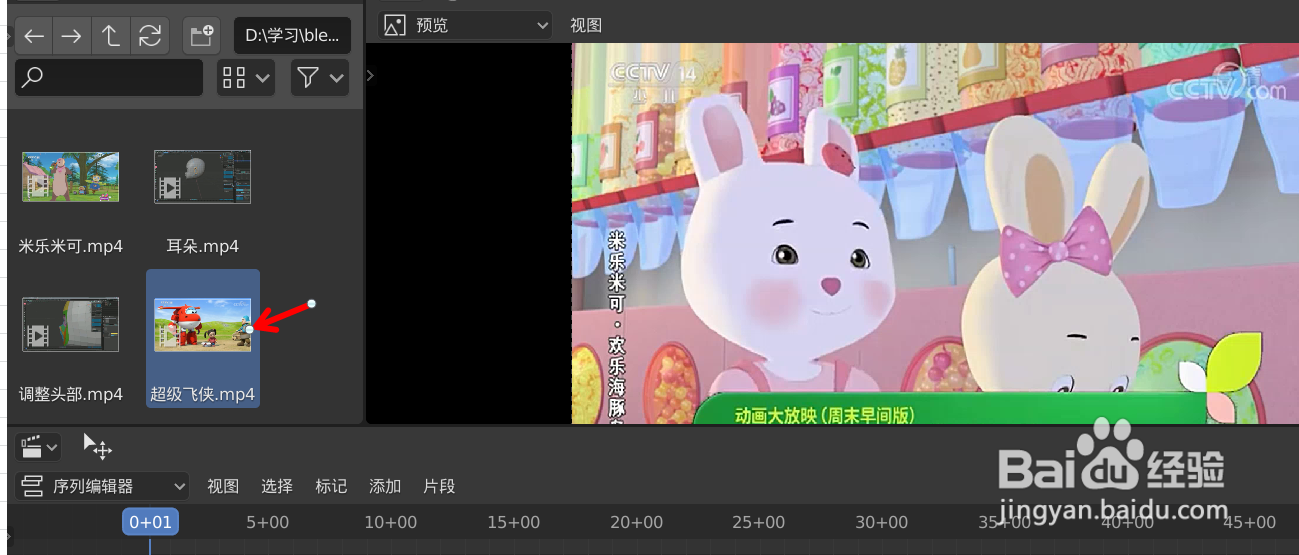
Task: Select the 超级飞侠.mp4 thumbnail
Action: click(203, 325)
